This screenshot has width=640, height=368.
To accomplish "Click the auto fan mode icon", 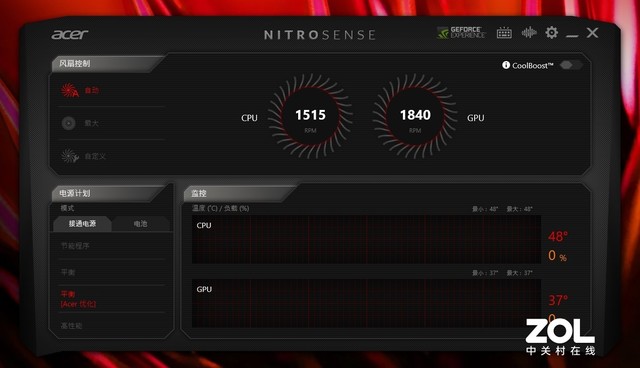I will (x=69, y=90).
